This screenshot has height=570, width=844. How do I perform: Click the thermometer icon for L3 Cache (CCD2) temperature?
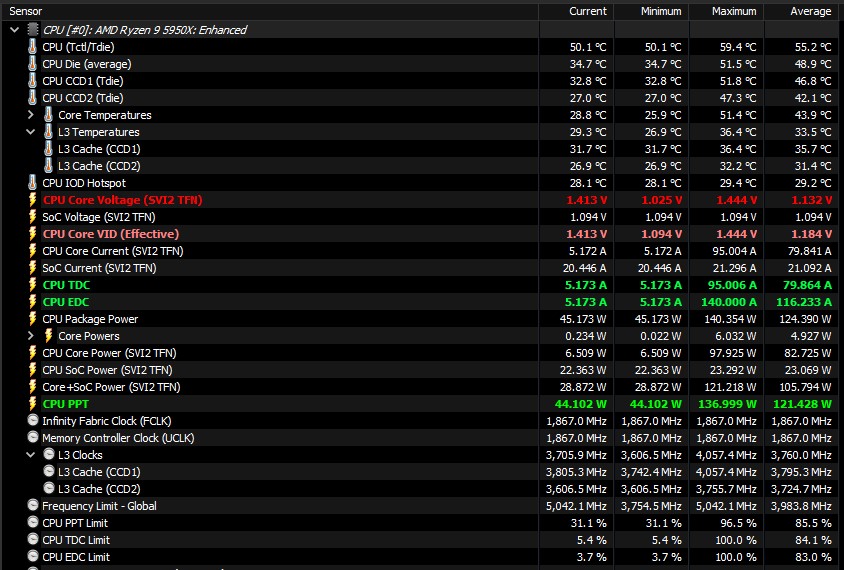click(x=48, y=166)
